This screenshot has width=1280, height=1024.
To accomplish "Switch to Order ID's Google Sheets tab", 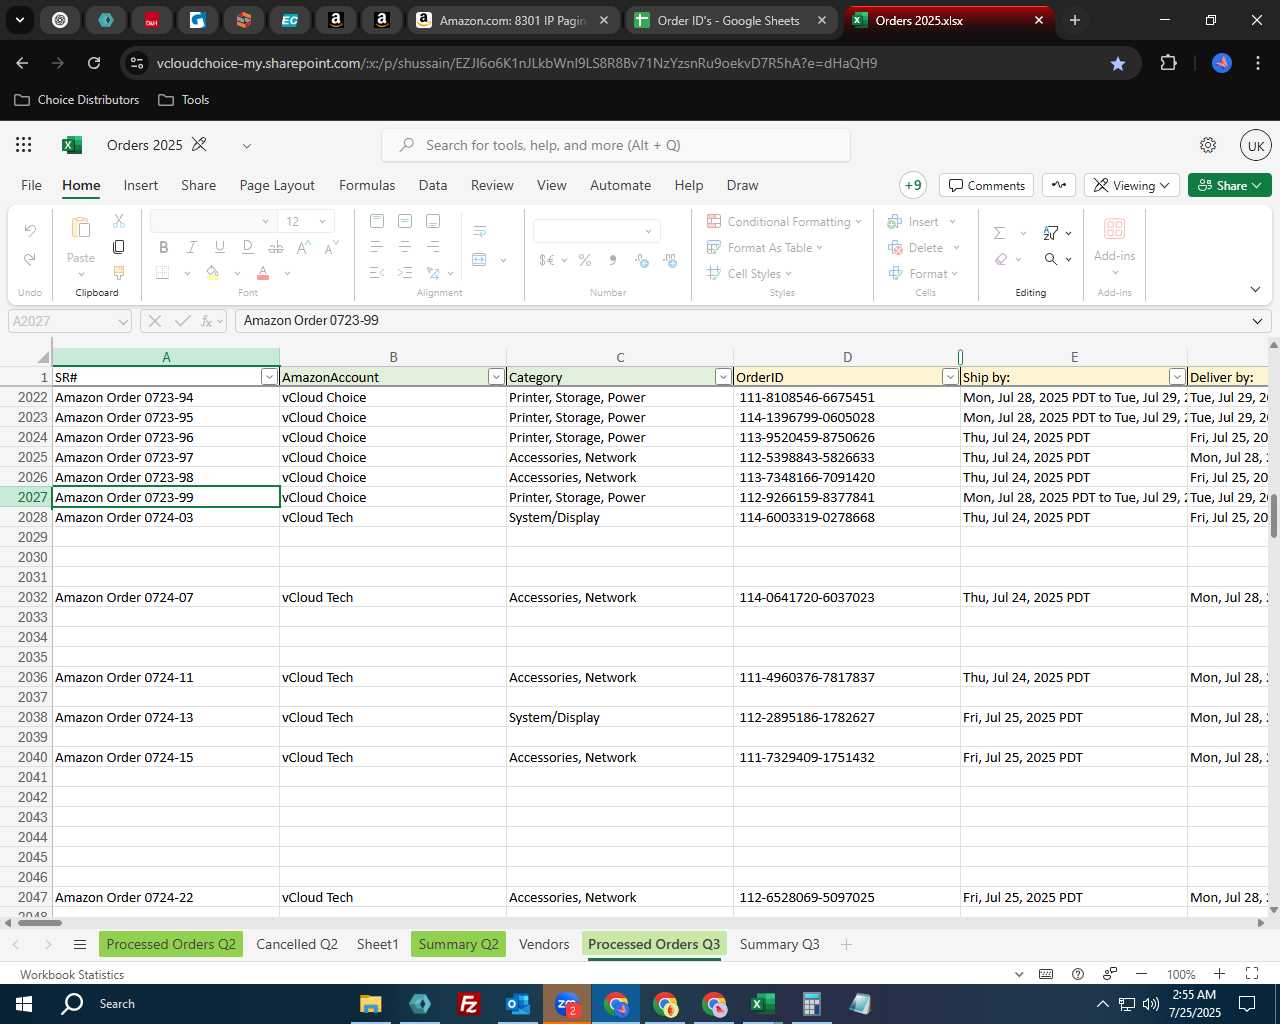I will [x=733, y=20].
